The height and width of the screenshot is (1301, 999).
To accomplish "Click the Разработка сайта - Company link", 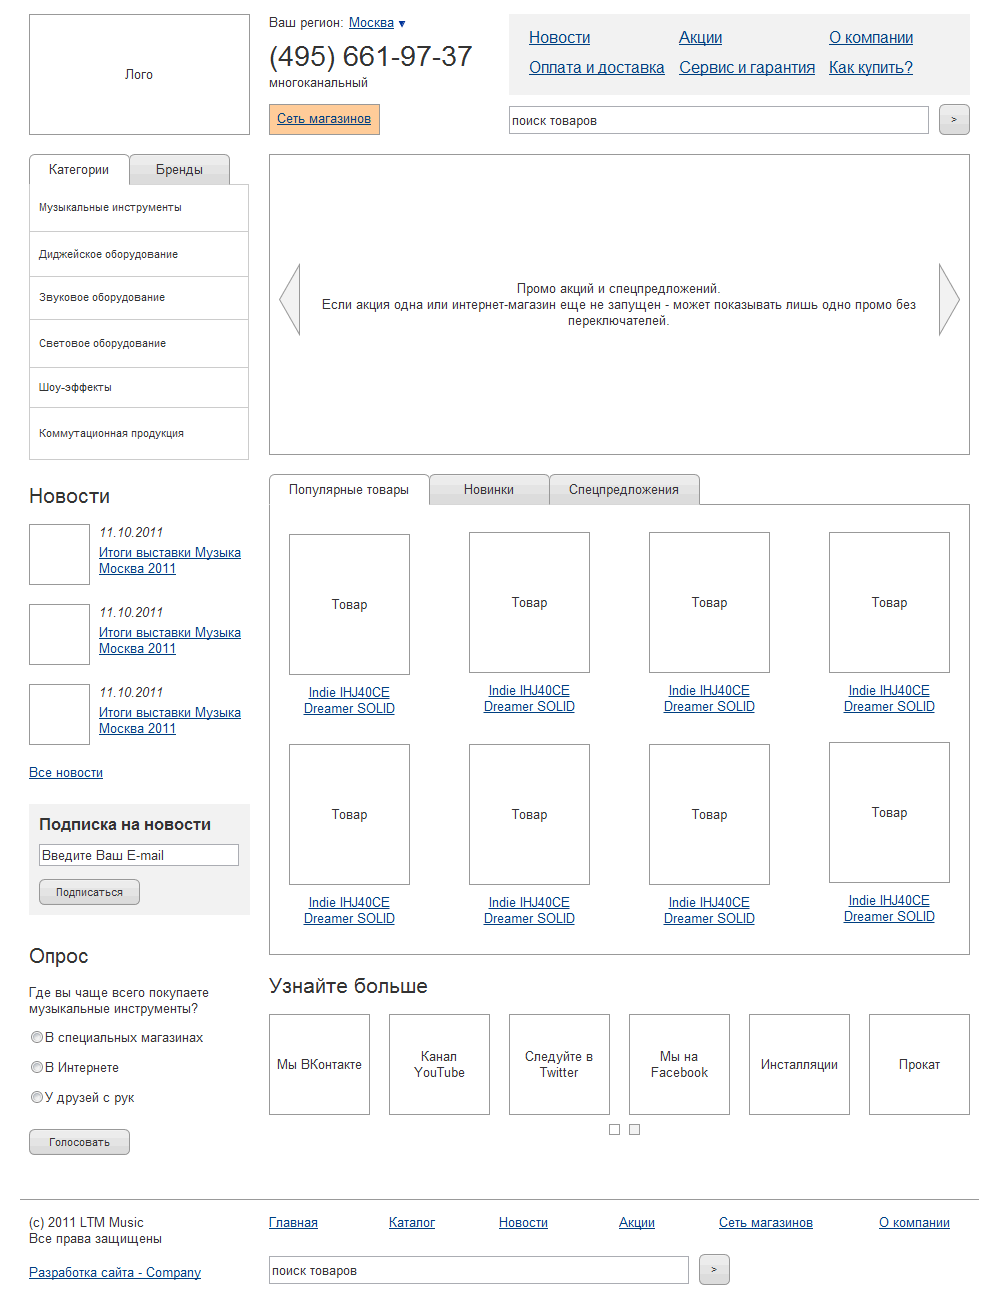I will [115, 1273].
